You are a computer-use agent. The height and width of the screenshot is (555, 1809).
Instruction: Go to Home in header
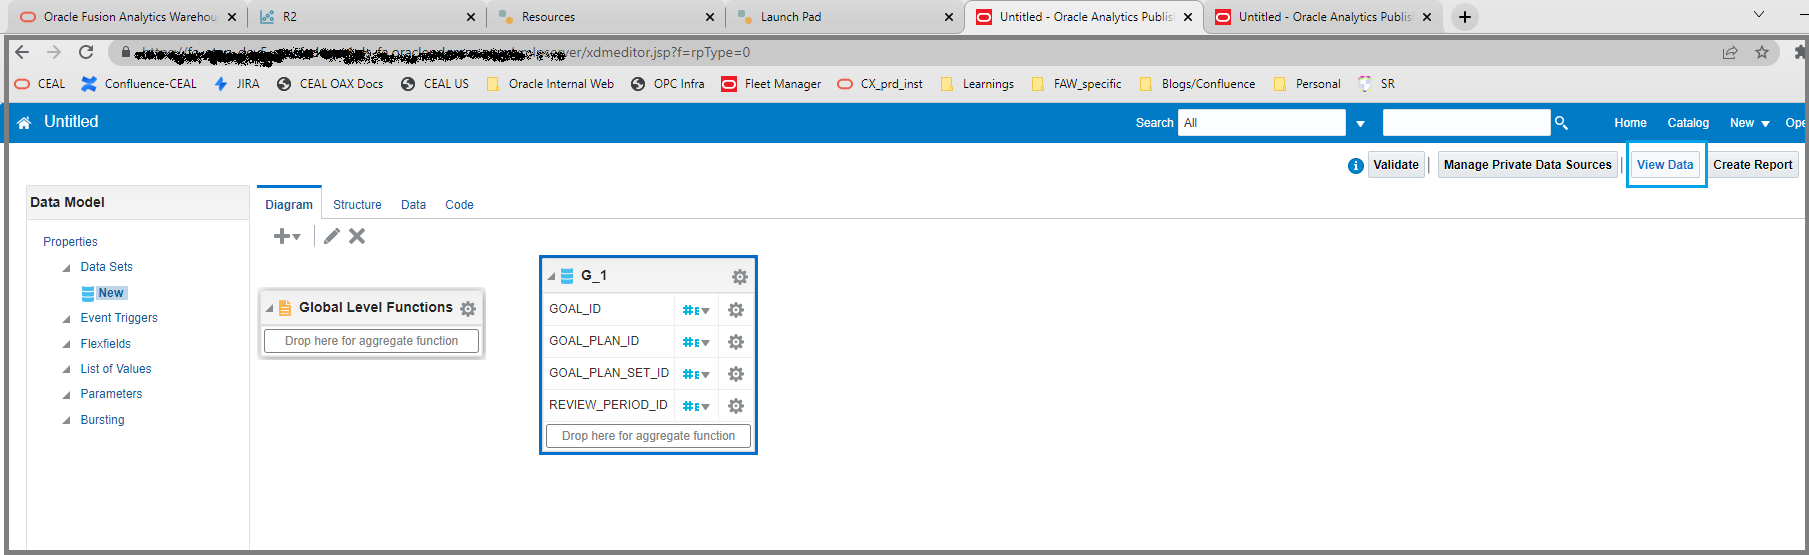[x=1630, y=123]
